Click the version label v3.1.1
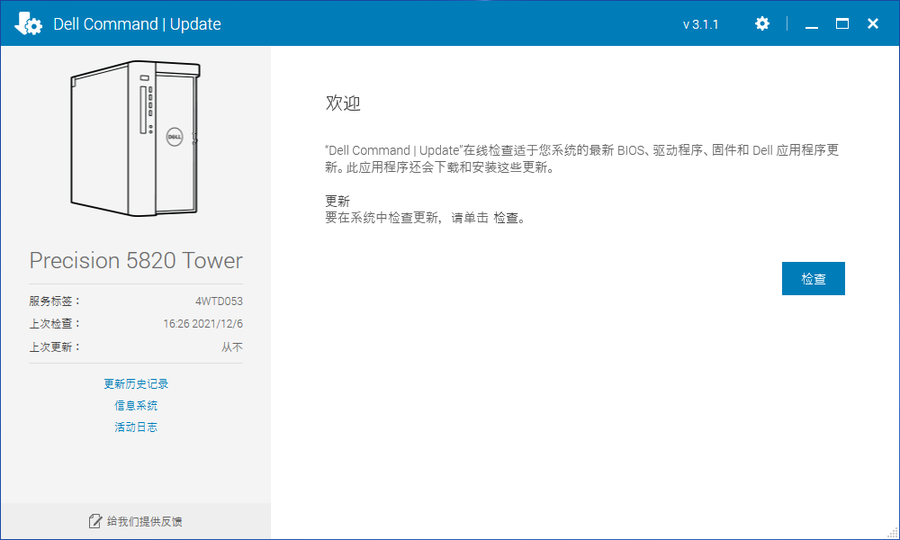 [x=700, y=24]
